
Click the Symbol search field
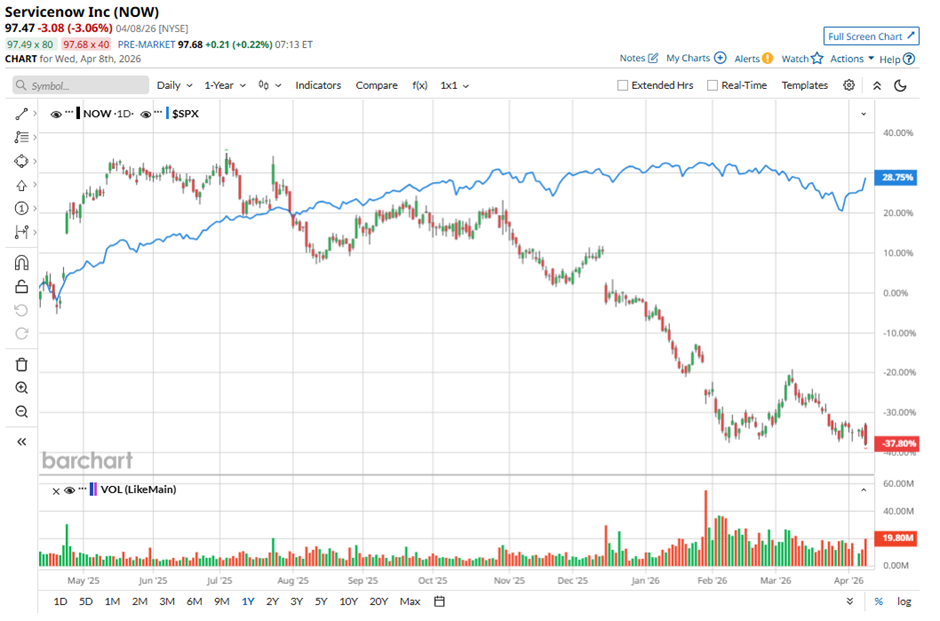coord(81,86)
